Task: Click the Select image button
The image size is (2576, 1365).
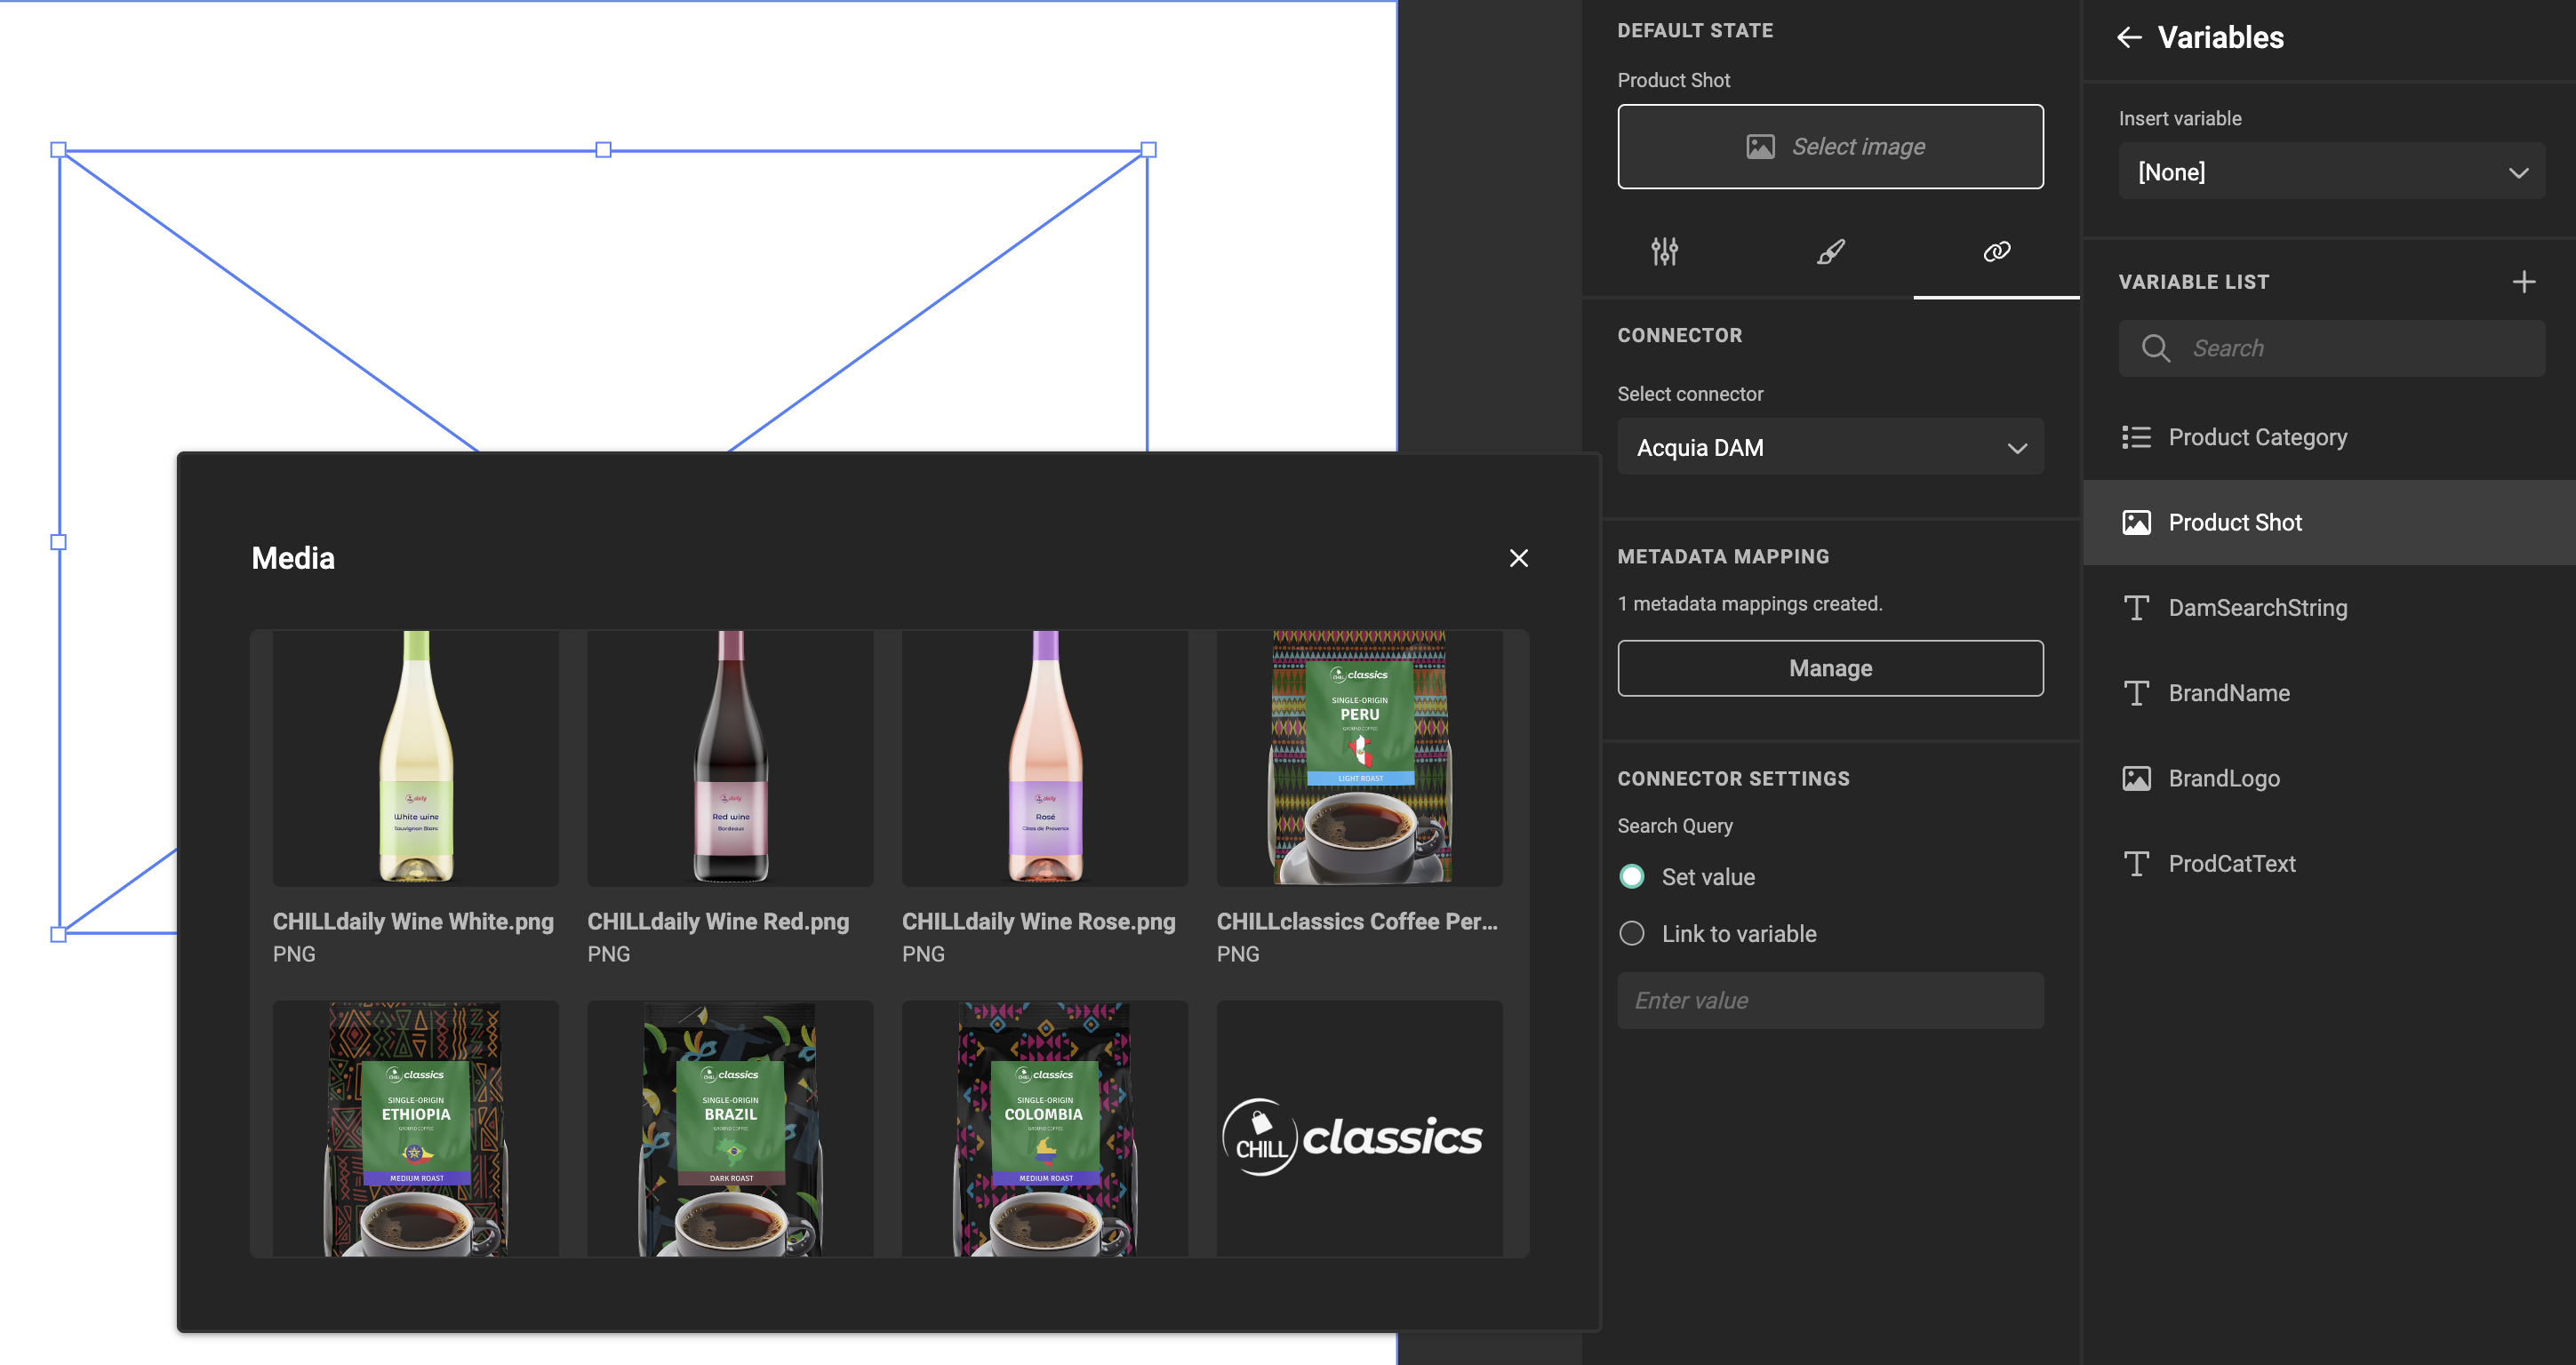Action: tap(1830, 147)
